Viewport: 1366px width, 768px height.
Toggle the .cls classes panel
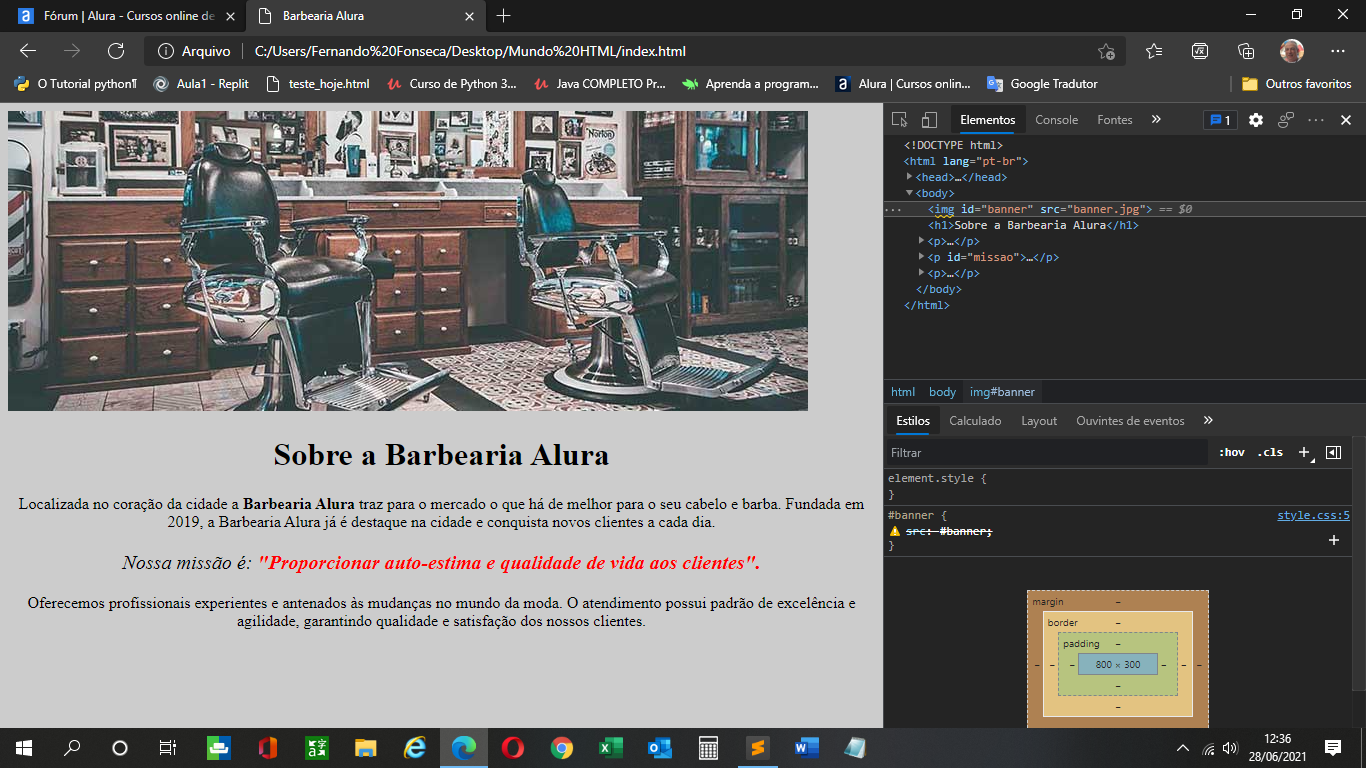(x=1270, y=453)
